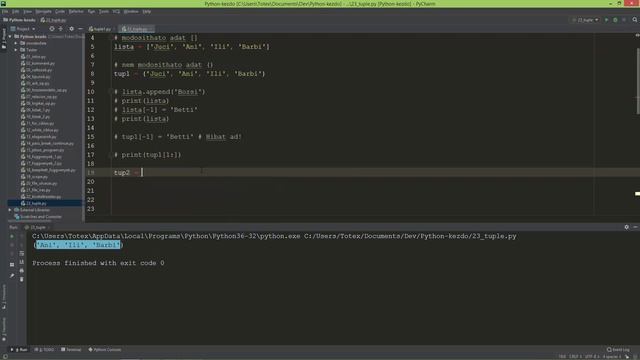
Task: Expand the Tester folder
Action: [16, 50]
